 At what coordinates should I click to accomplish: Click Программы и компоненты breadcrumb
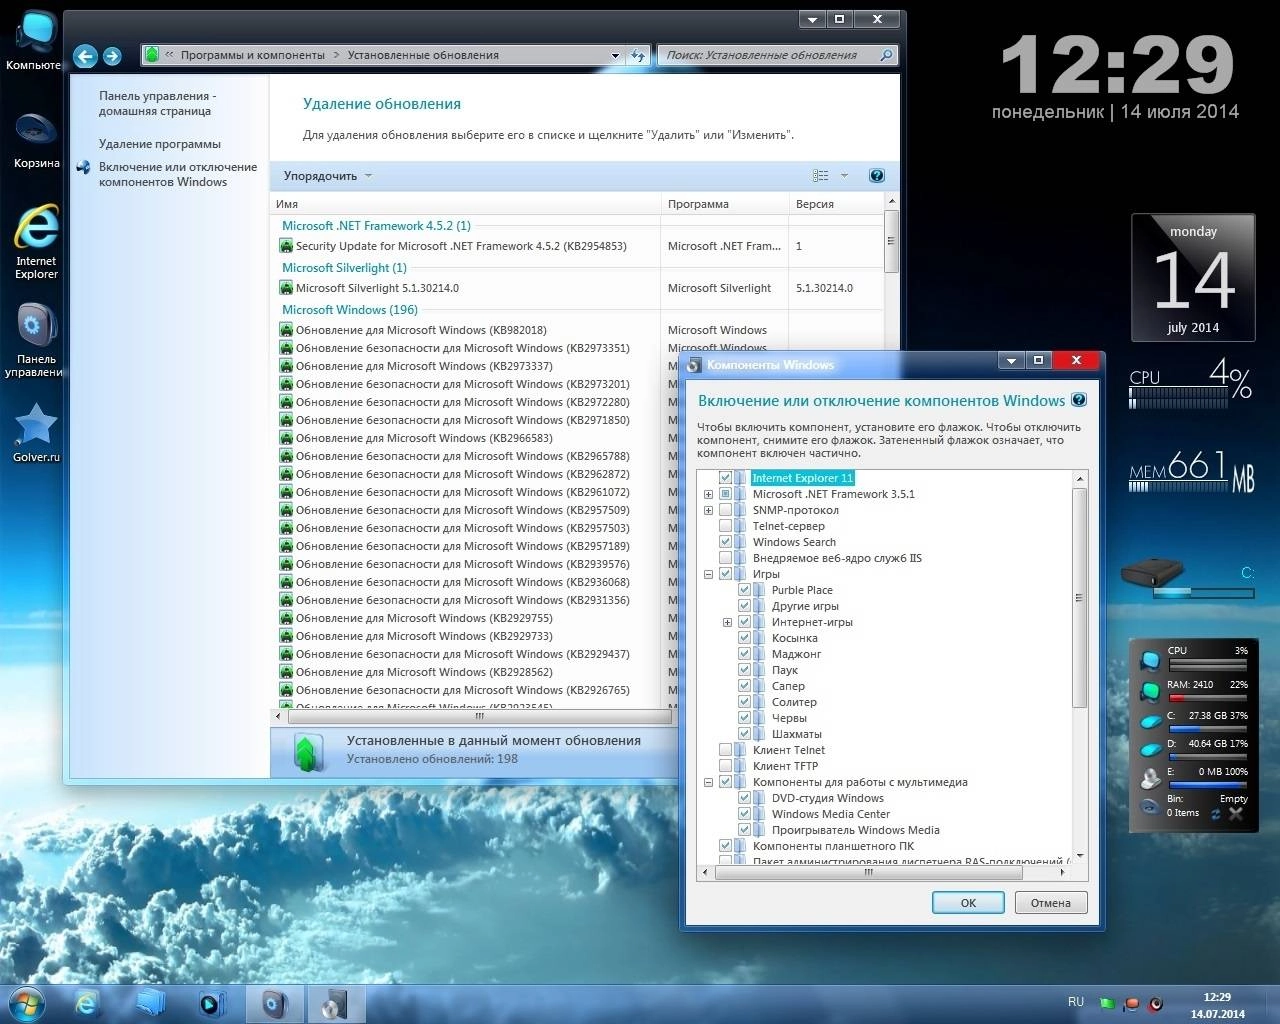[x=253, y=55]
